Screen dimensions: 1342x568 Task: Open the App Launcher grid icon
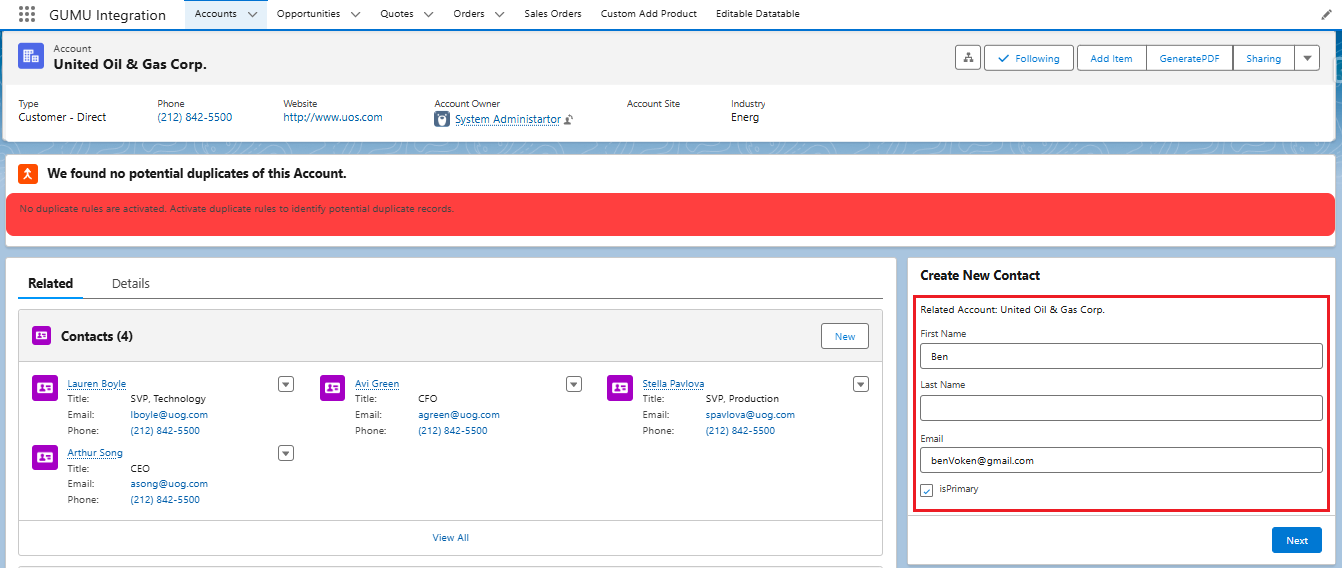(27, 14)
